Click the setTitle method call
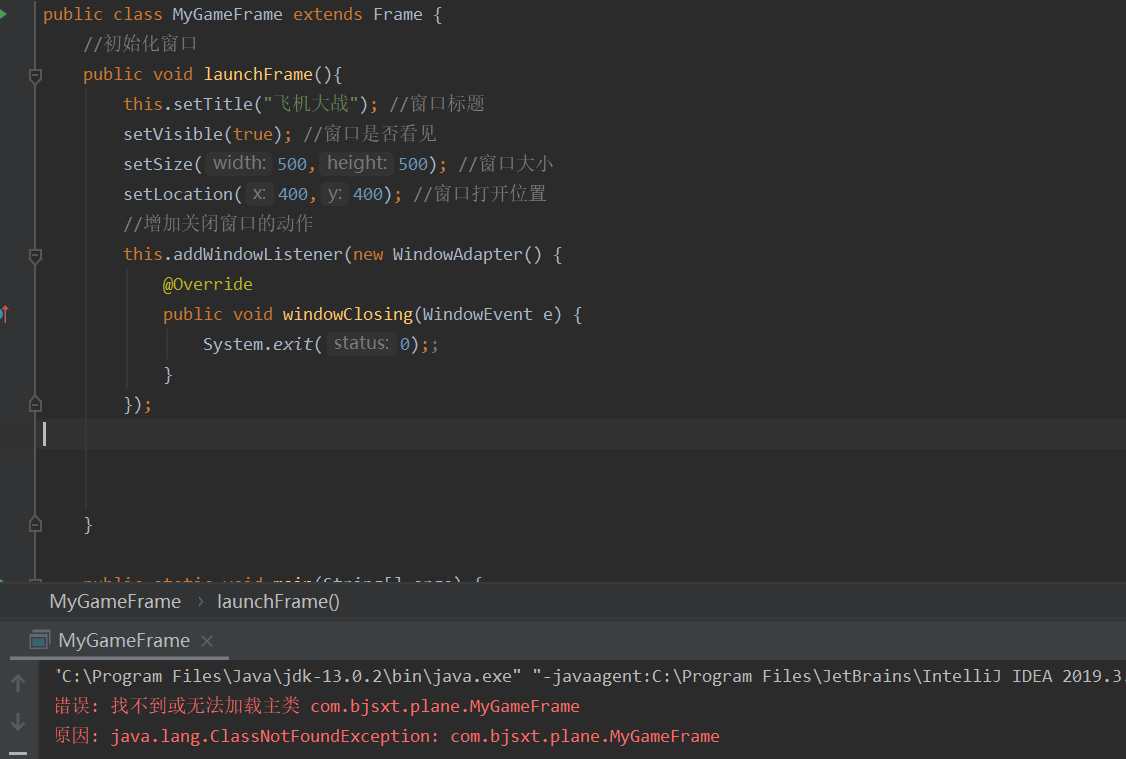 [x=214, y=104]
